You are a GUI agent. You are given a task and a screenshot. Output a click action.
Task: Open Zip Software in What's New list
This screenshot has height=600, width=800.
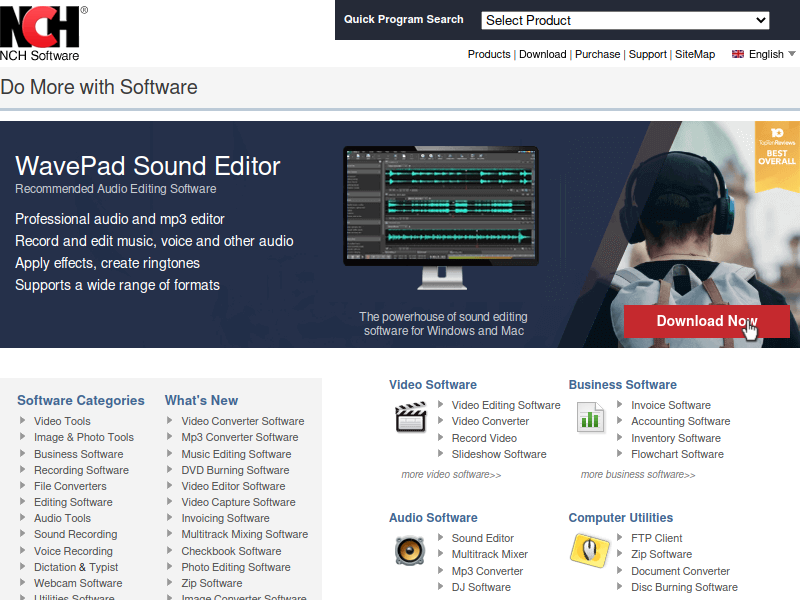coord(212,583)
